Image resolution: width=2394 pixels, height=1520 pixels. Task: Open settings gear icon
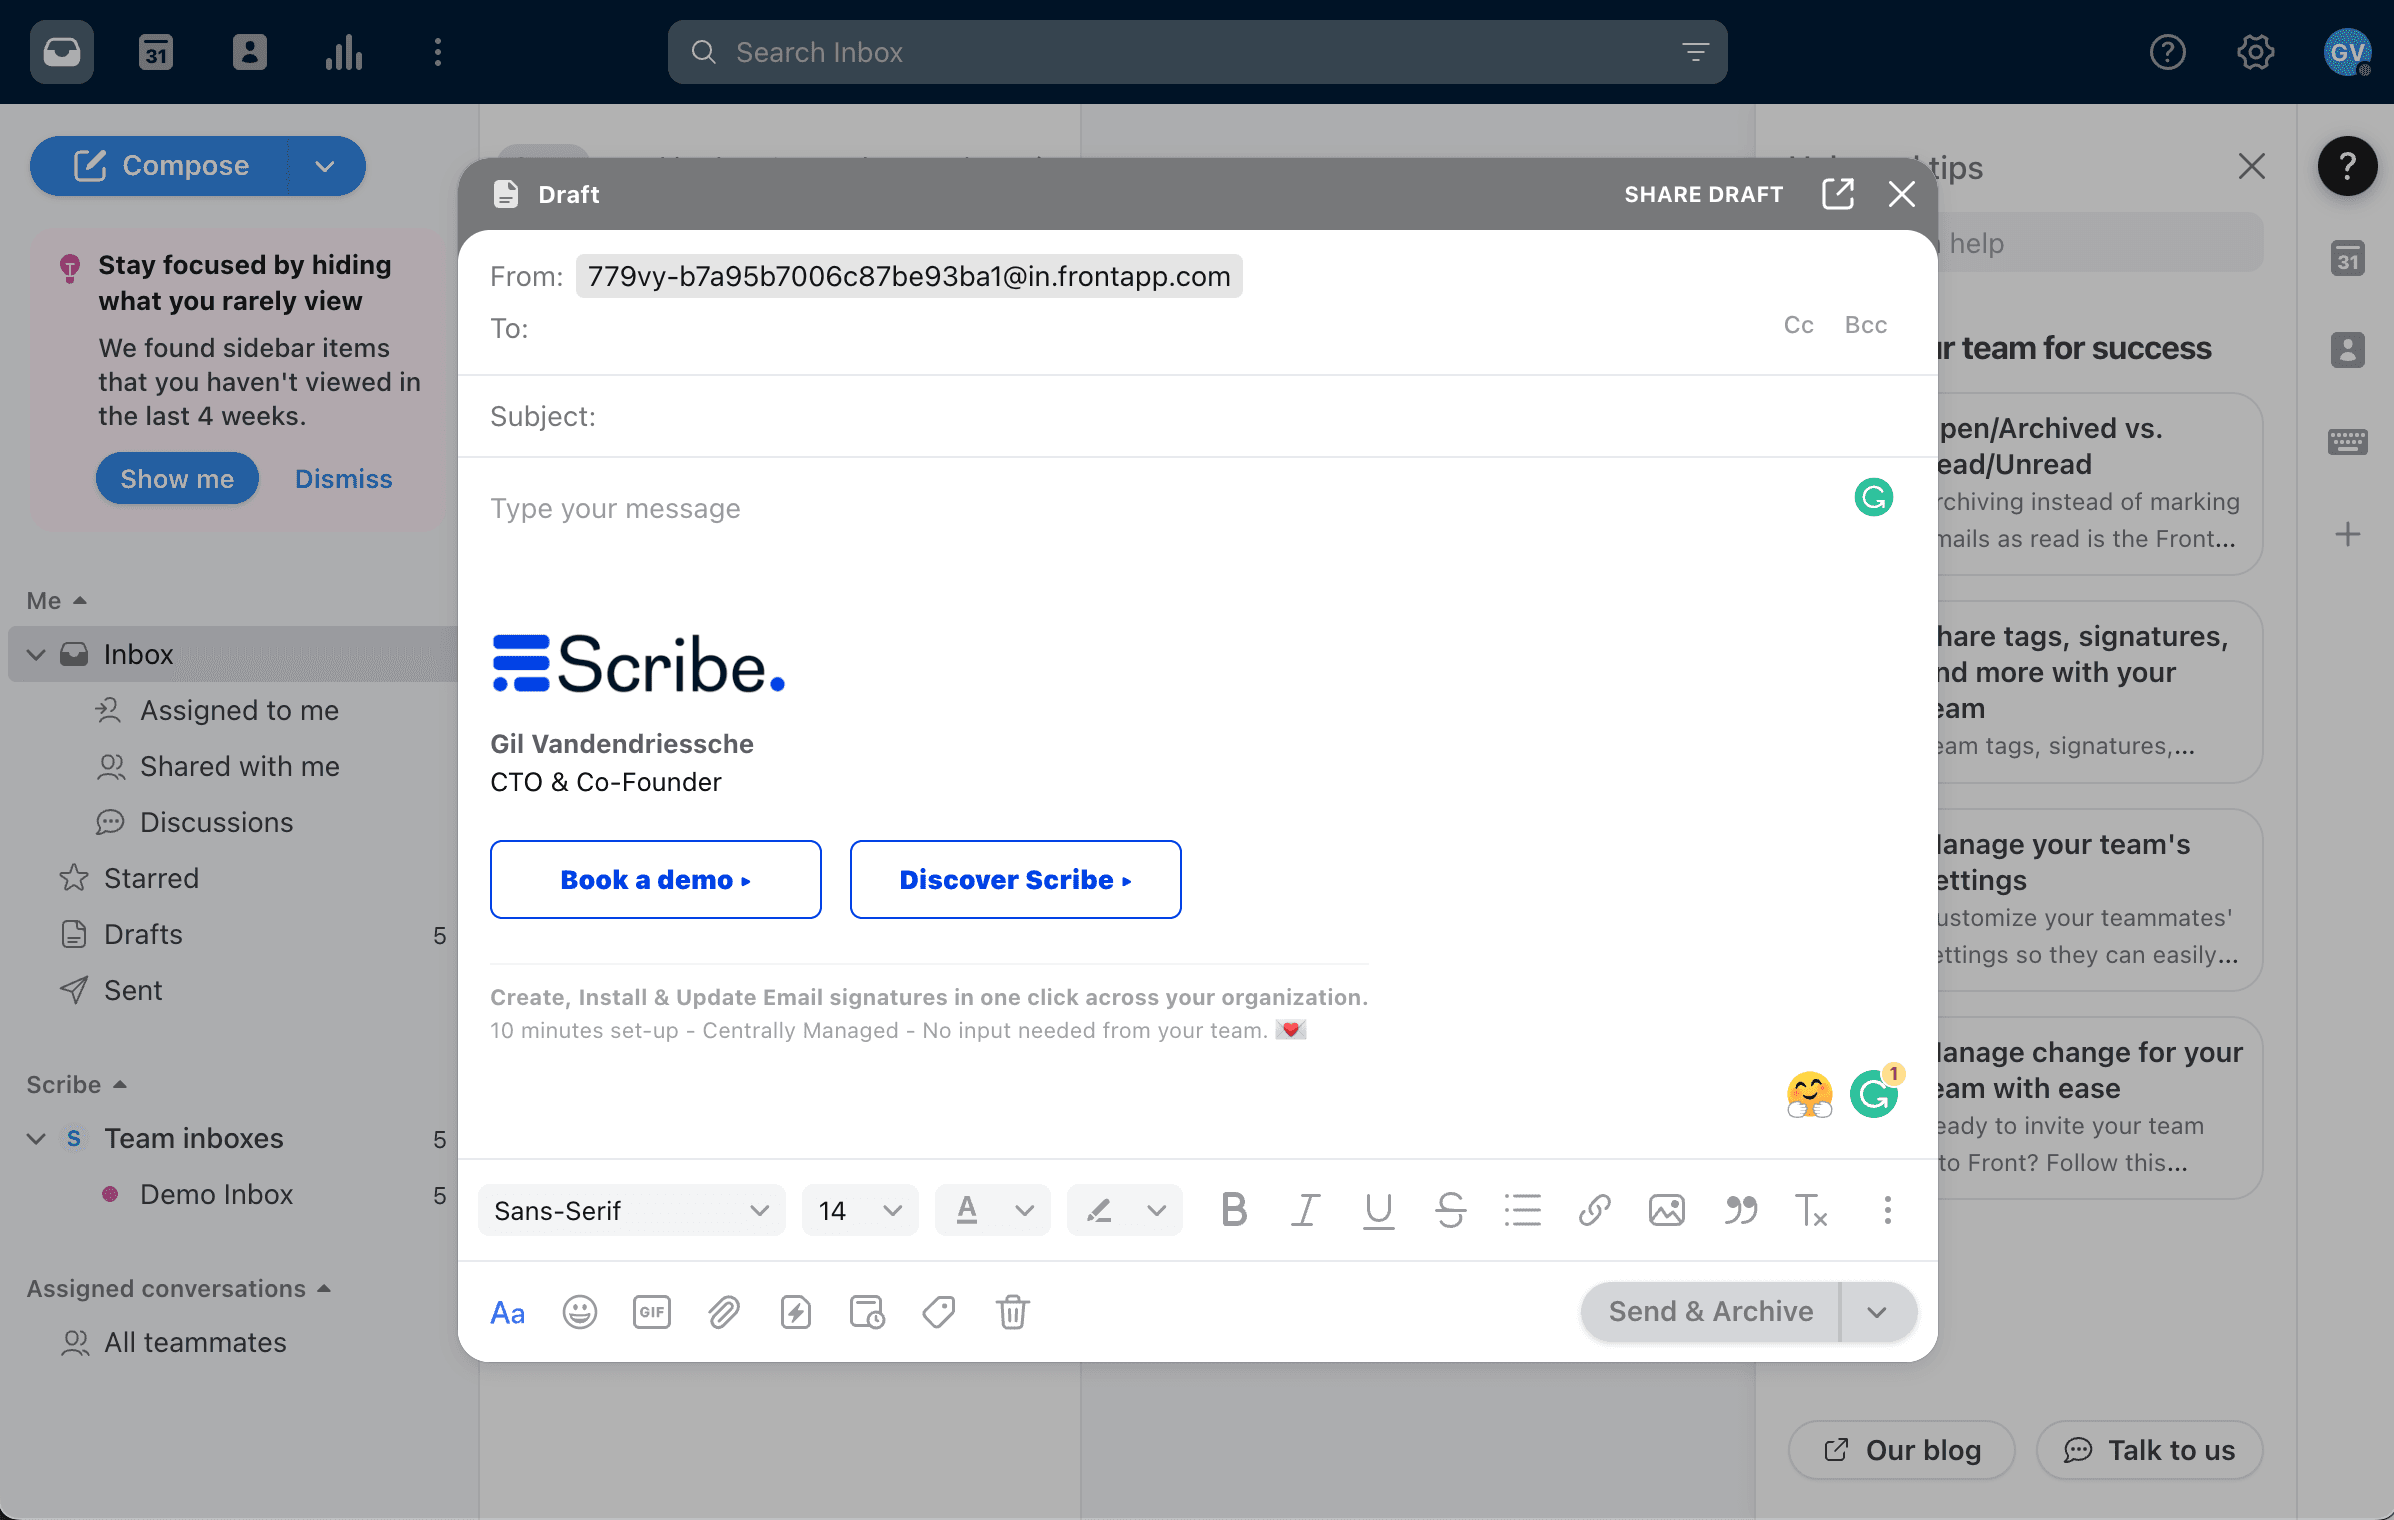click(2256, 52)
